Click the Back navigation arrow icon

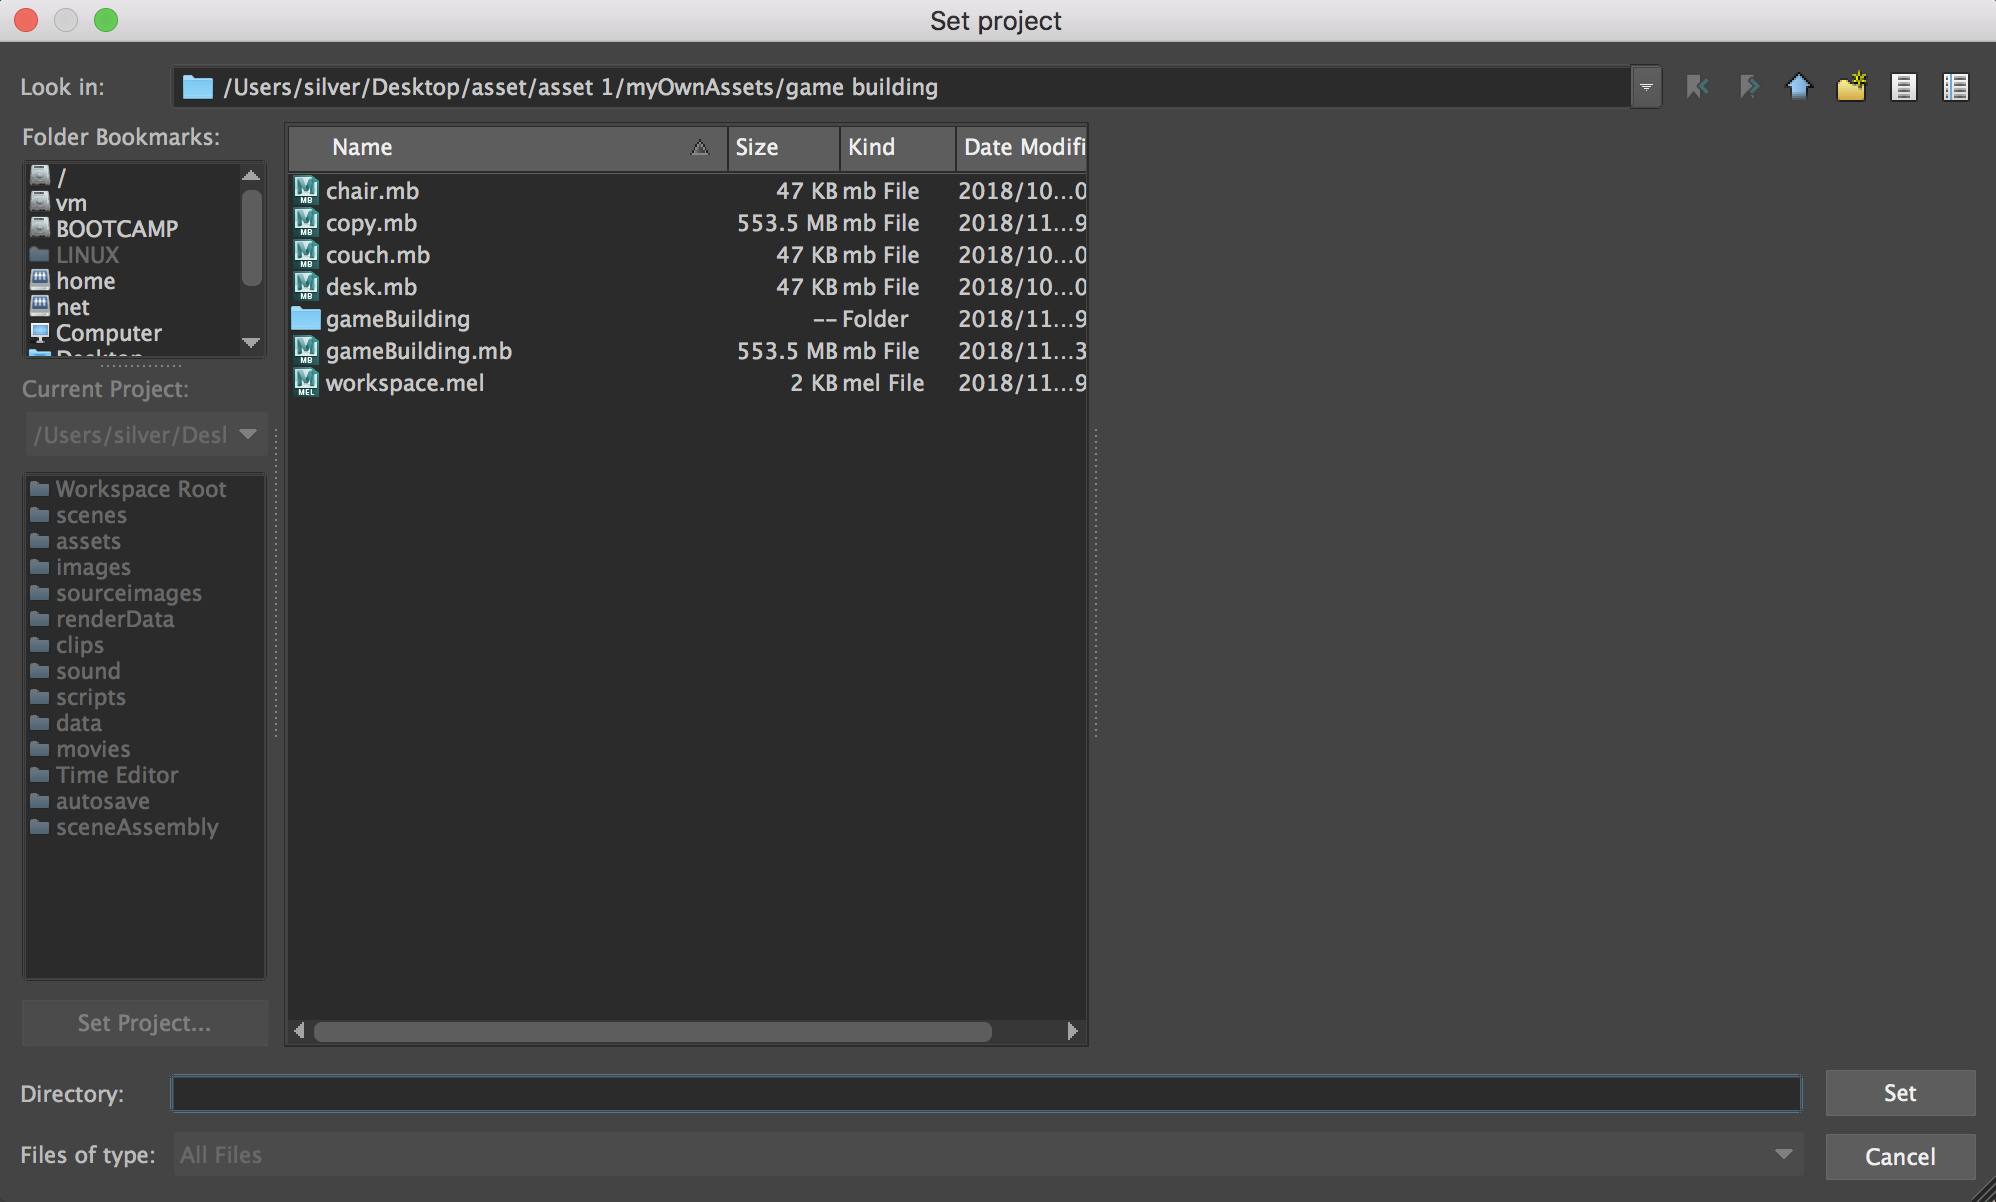pyautogui.click(x=1697, y=87)
